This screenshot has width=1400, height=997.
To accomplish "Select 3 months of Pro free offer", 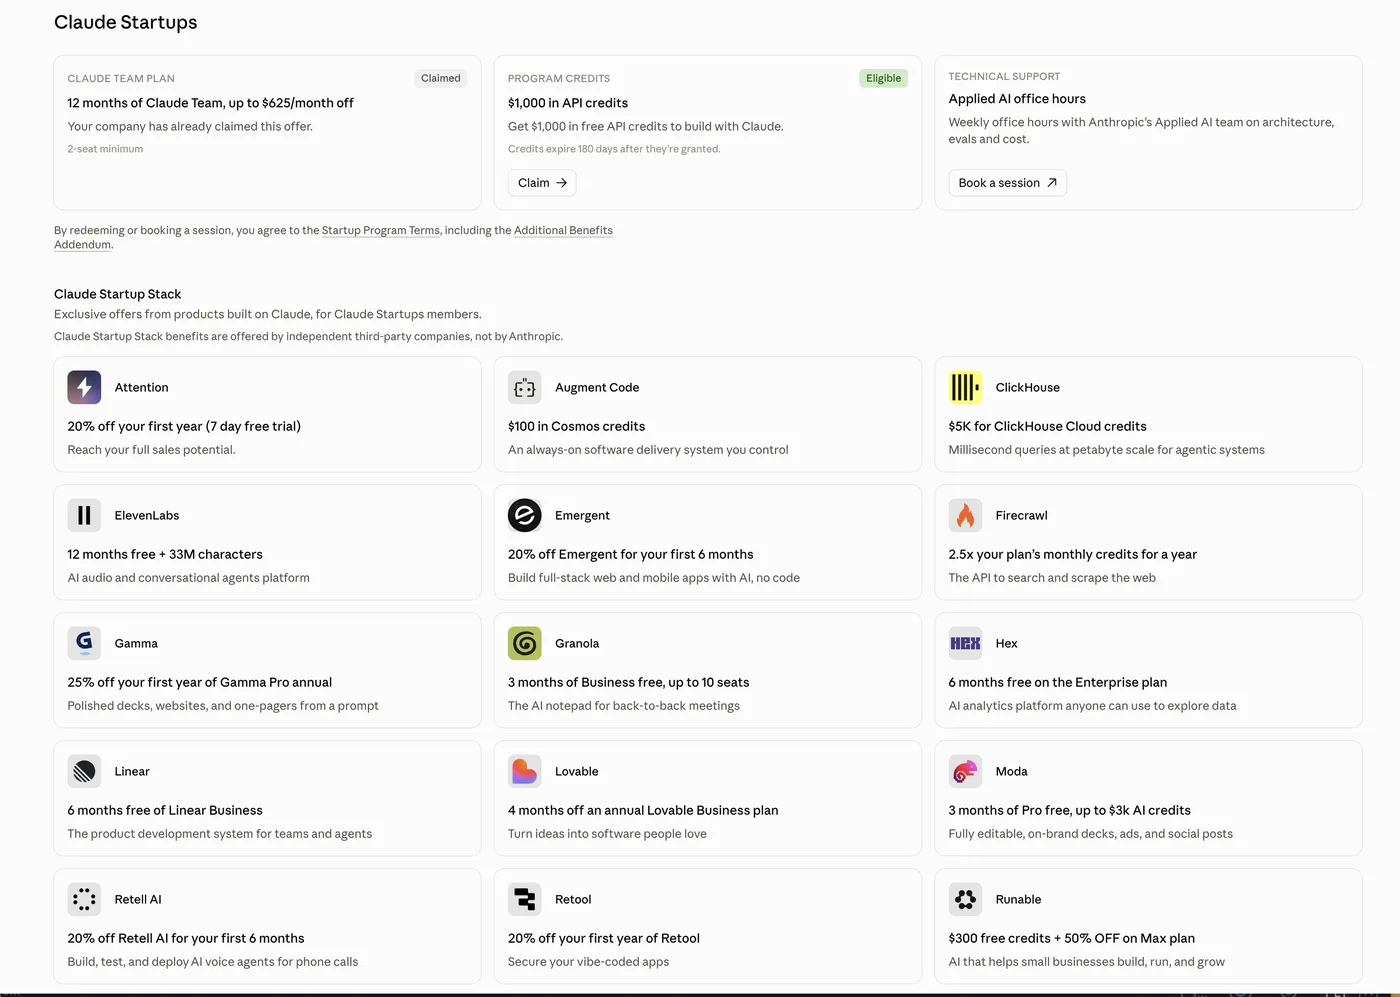I will tap(1069, 810).
